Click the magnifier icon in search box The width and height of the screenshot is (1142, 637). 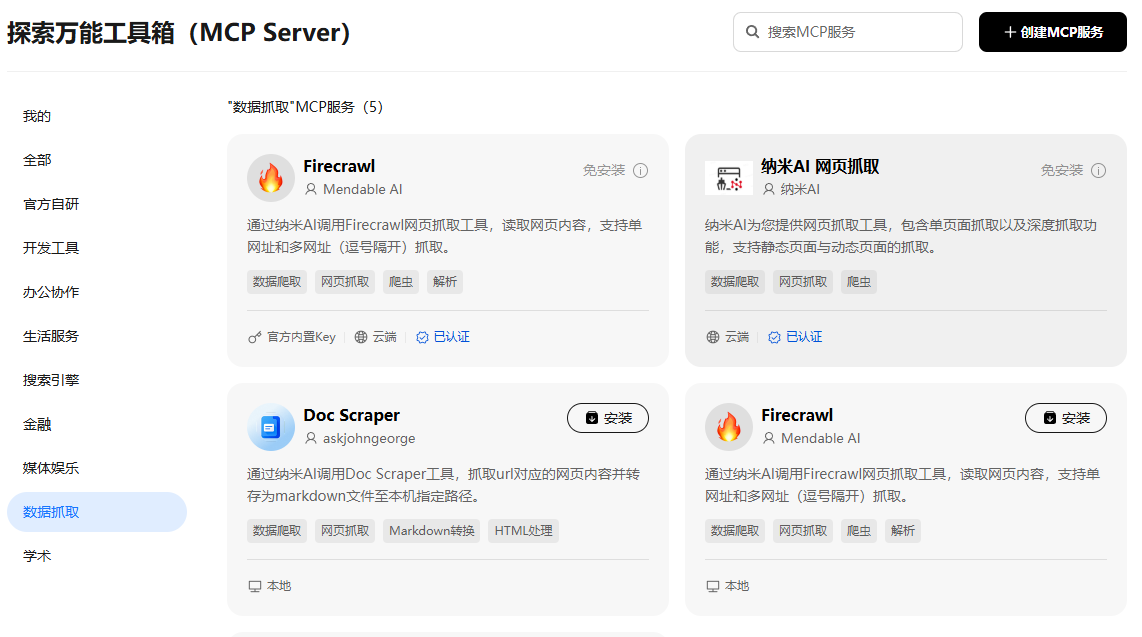(x=752, y=32)
